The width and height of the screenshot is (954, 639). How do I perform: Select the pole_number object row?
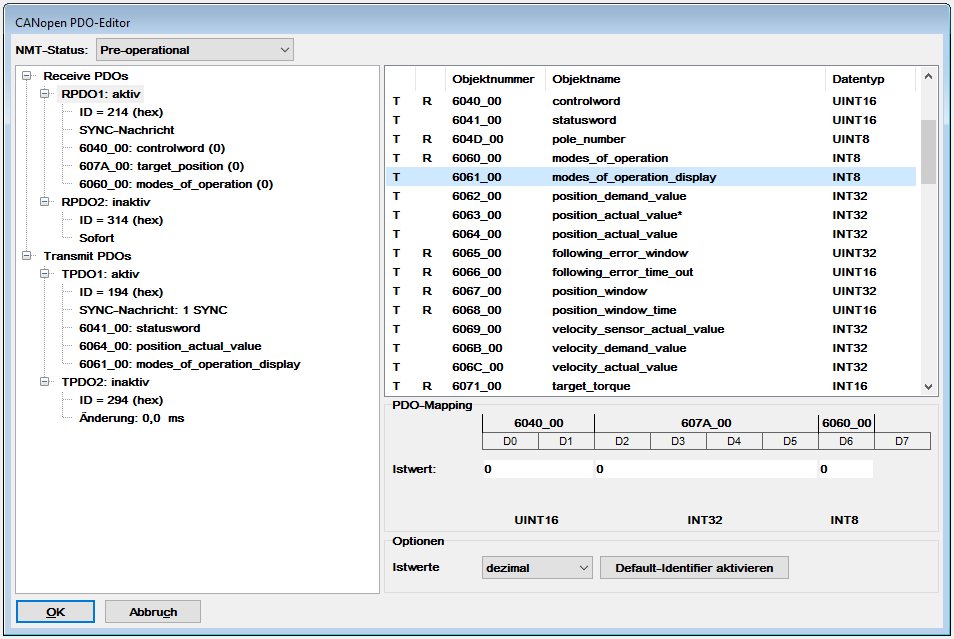(x=651, y=139)
